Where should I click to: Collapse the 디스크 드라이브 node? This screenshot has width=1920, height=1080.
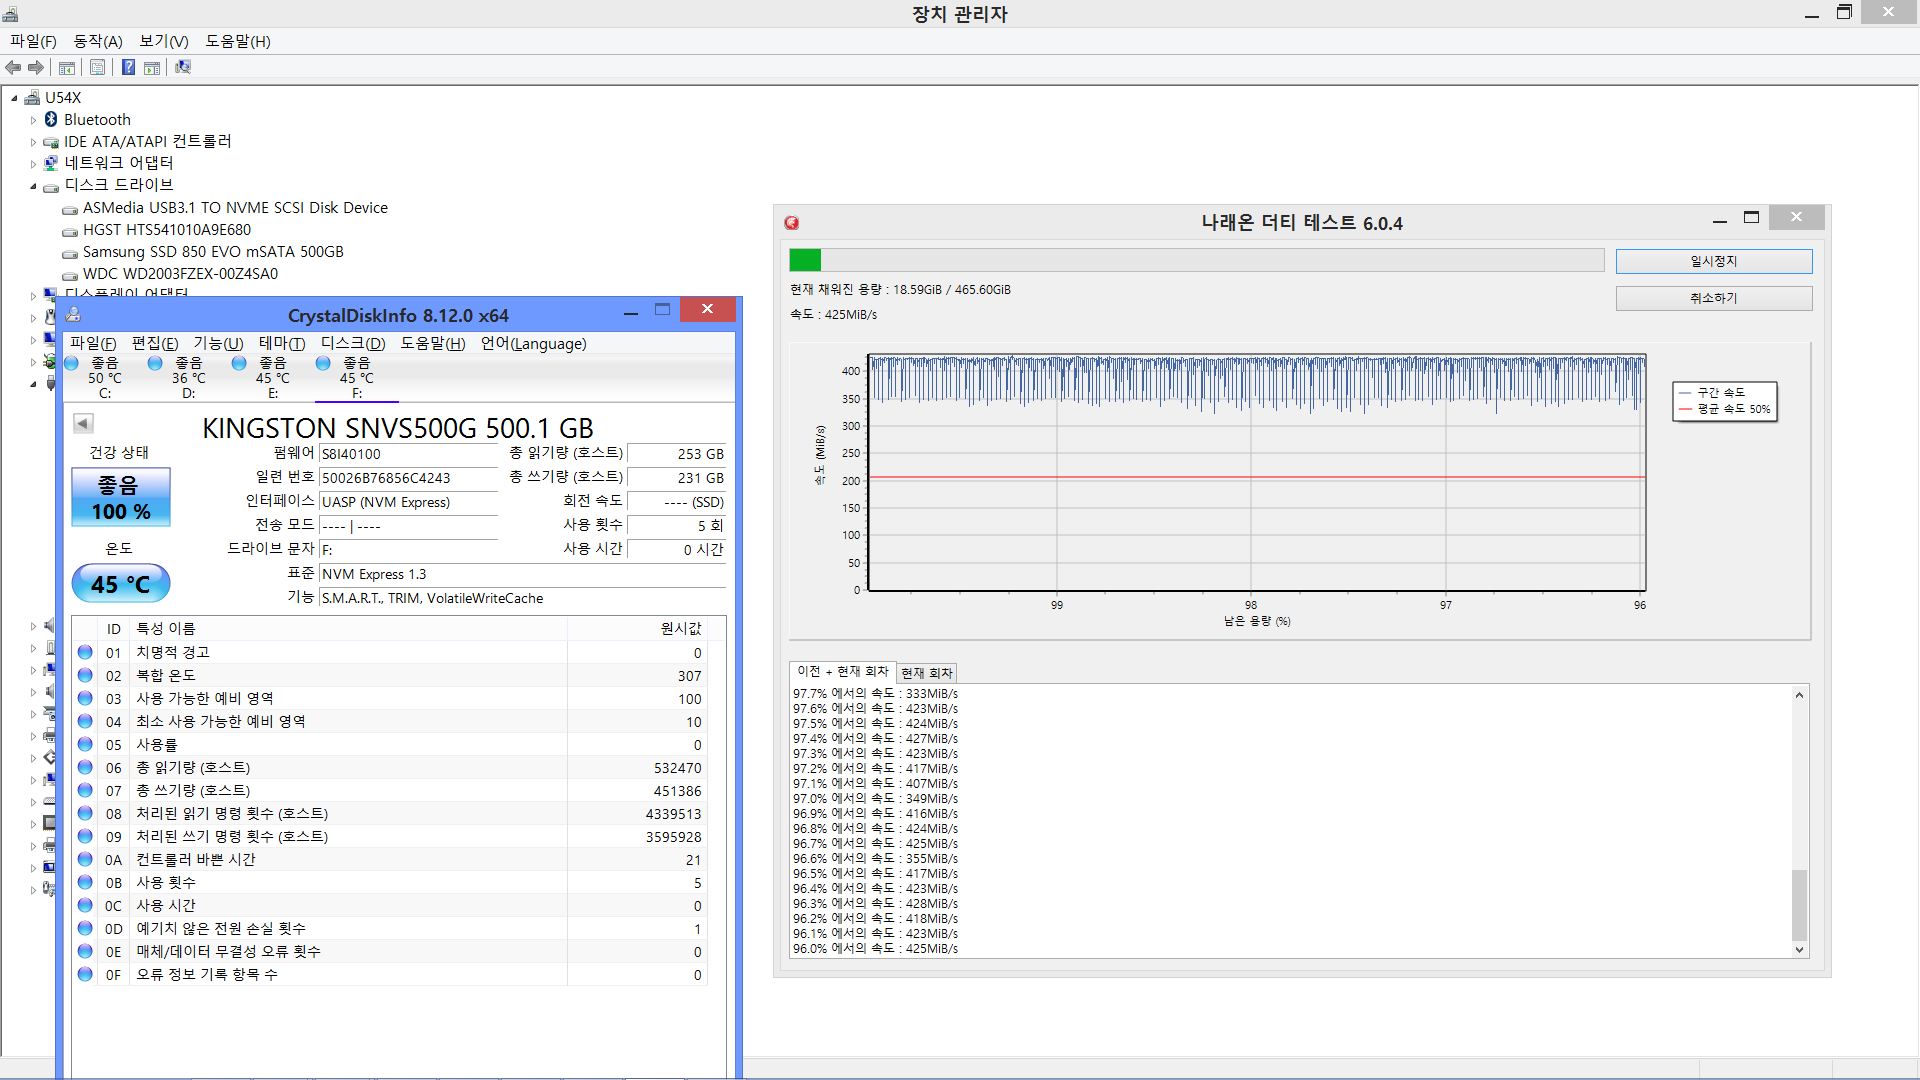click(x=33, y=186)
